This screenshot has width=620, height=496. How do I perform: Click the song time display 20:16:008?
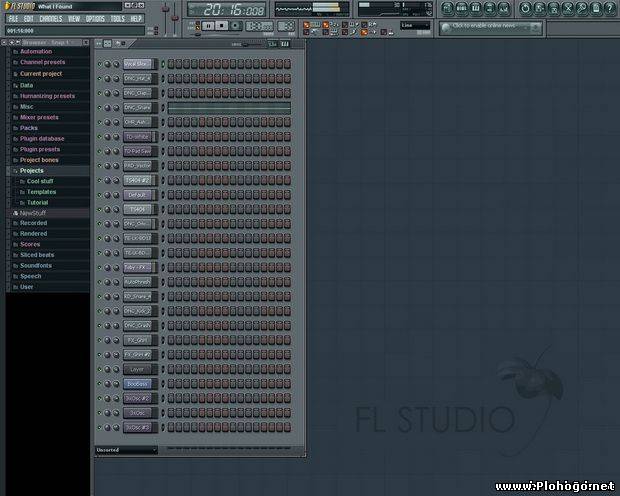point(226,10)
